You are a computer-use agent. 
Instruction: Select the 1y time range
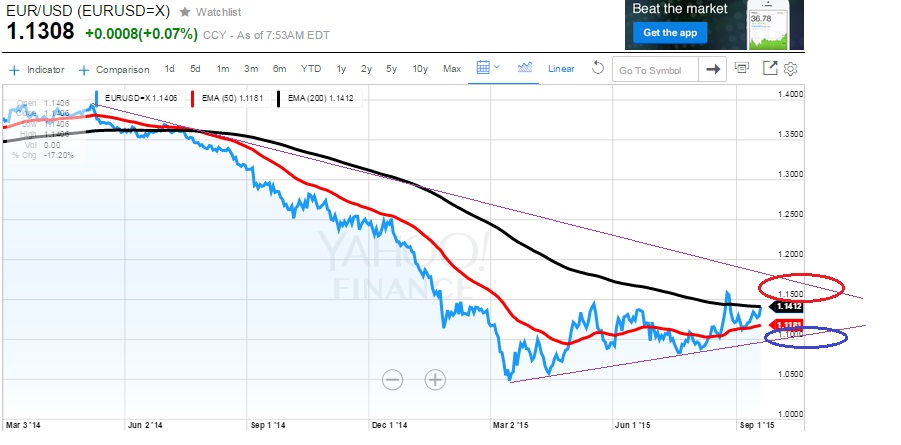coord(341,69)
